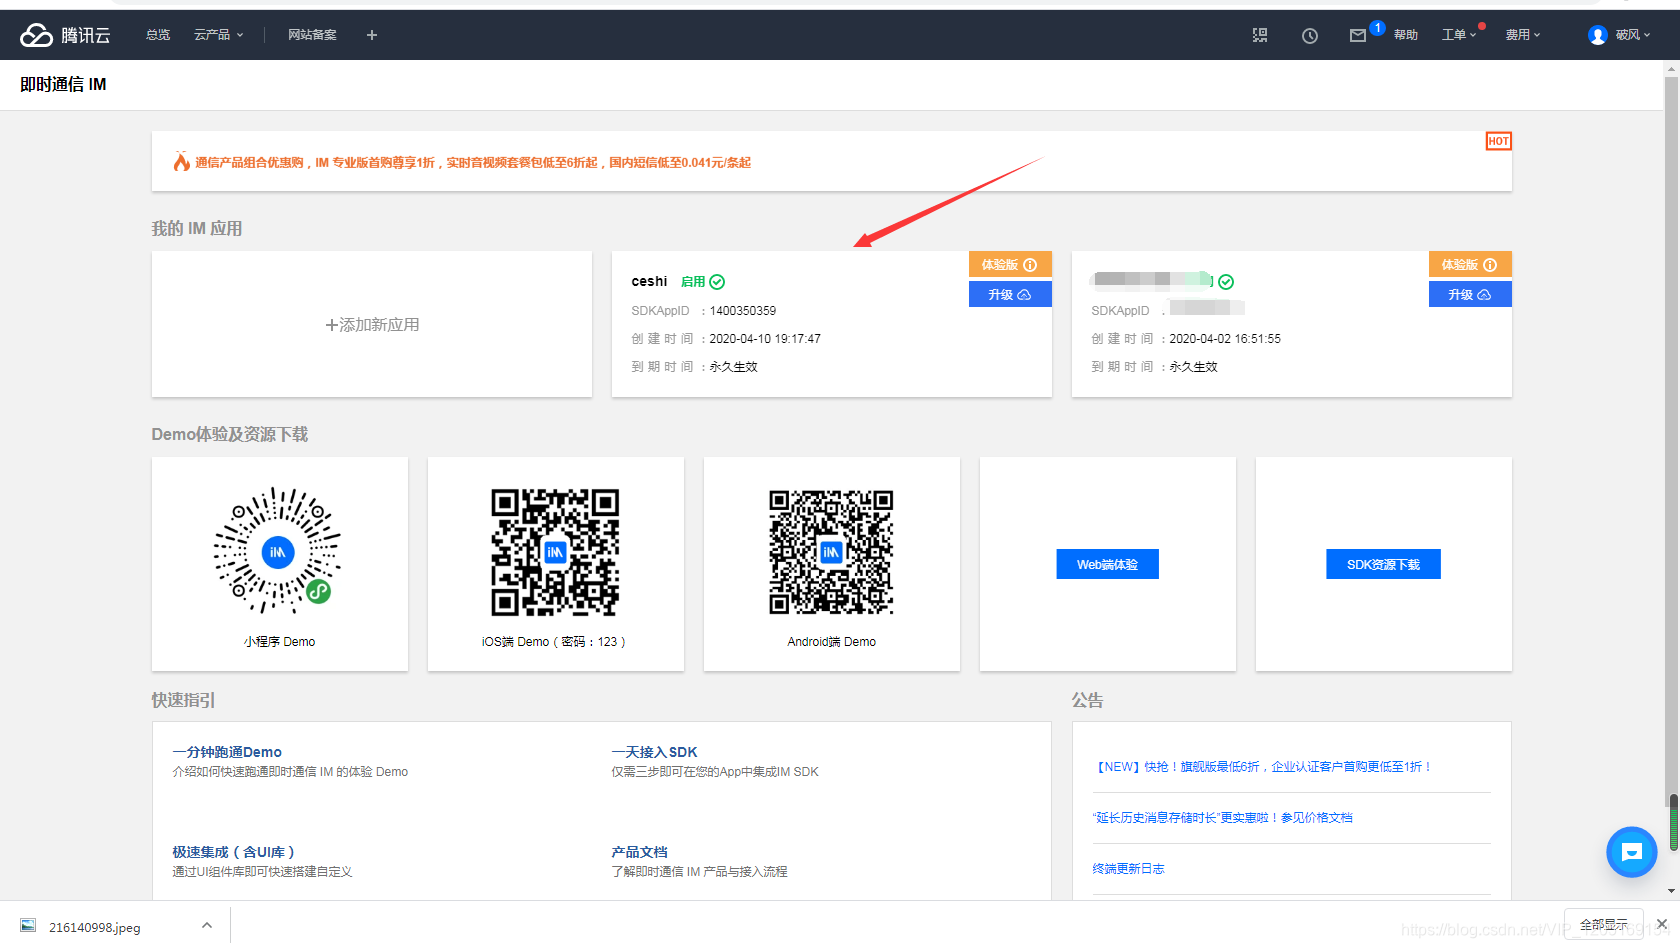Click the 即时通信 IM page title

(63, 85)
